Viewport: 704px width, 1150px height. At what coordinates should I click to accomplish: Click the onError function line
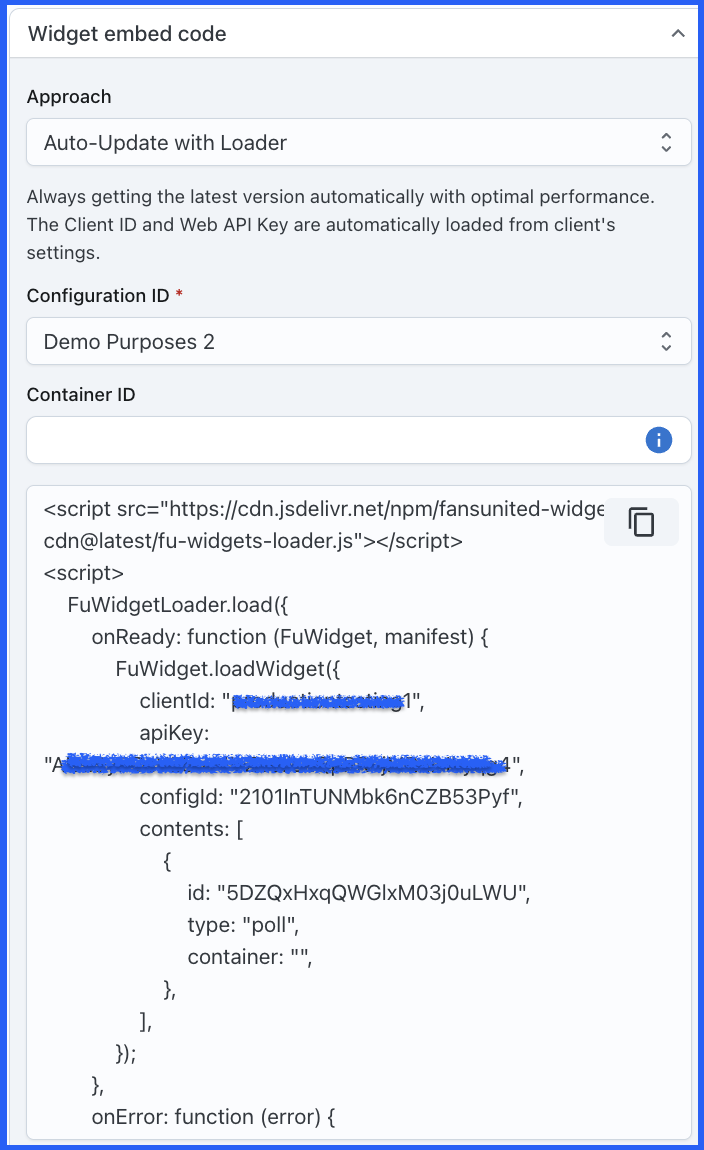tap(212, 1116)
